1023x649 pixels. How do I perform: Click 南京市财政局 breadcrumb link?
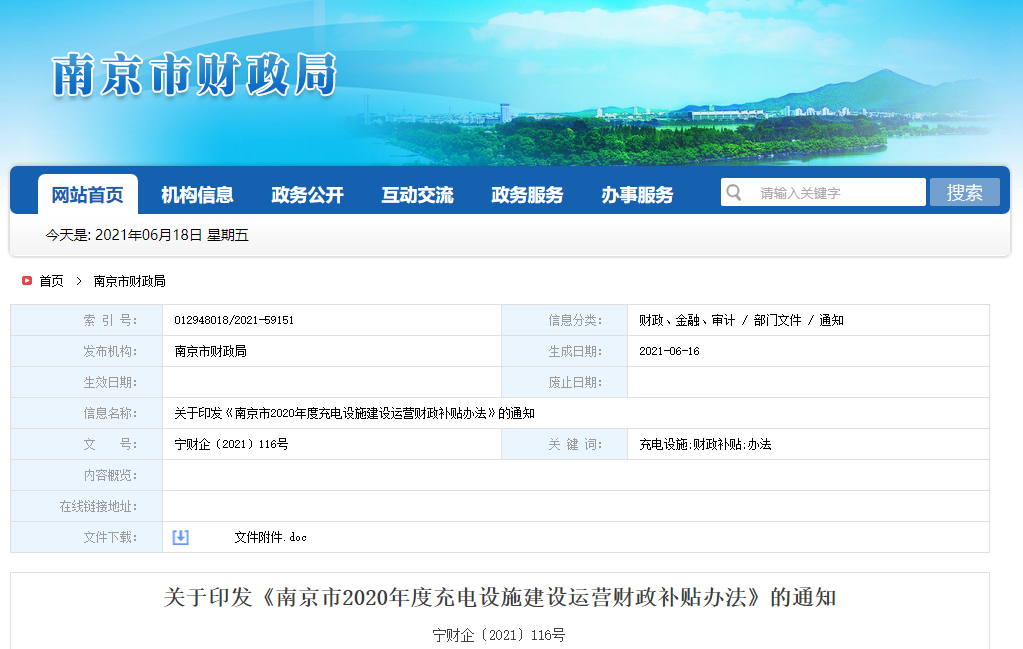[130, 281]
